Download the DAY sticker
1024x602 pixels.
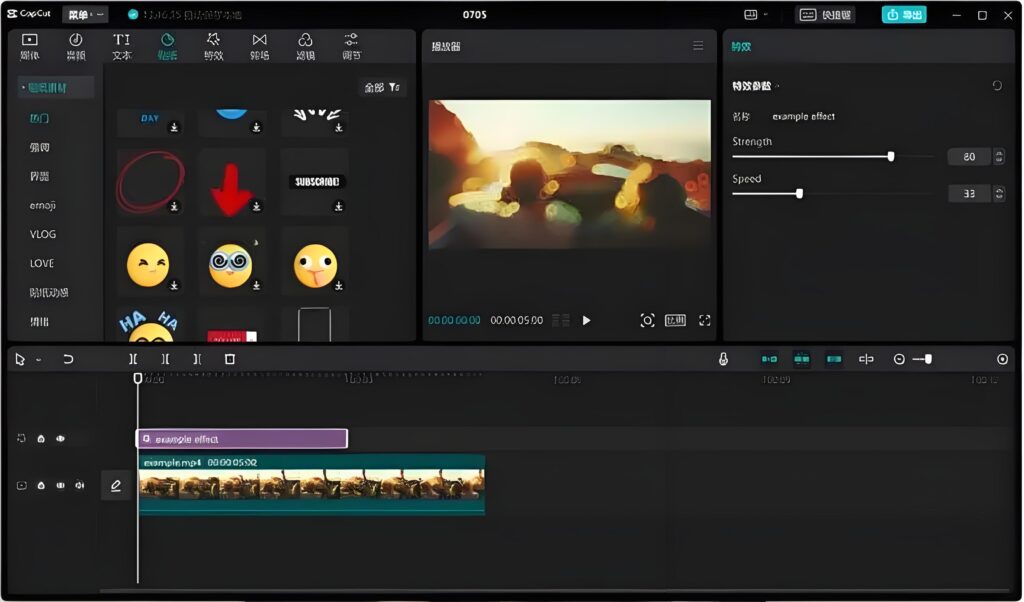tap(174, 127)
